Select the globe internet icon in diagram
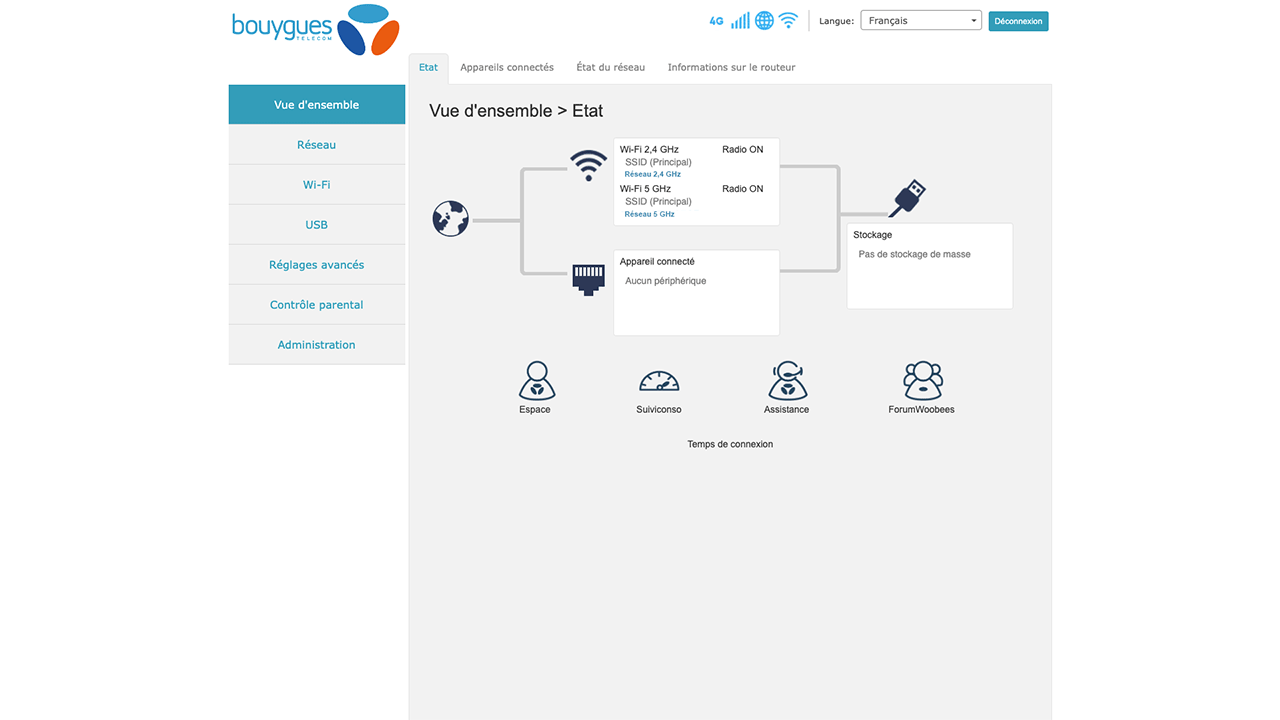 (450, 218)
